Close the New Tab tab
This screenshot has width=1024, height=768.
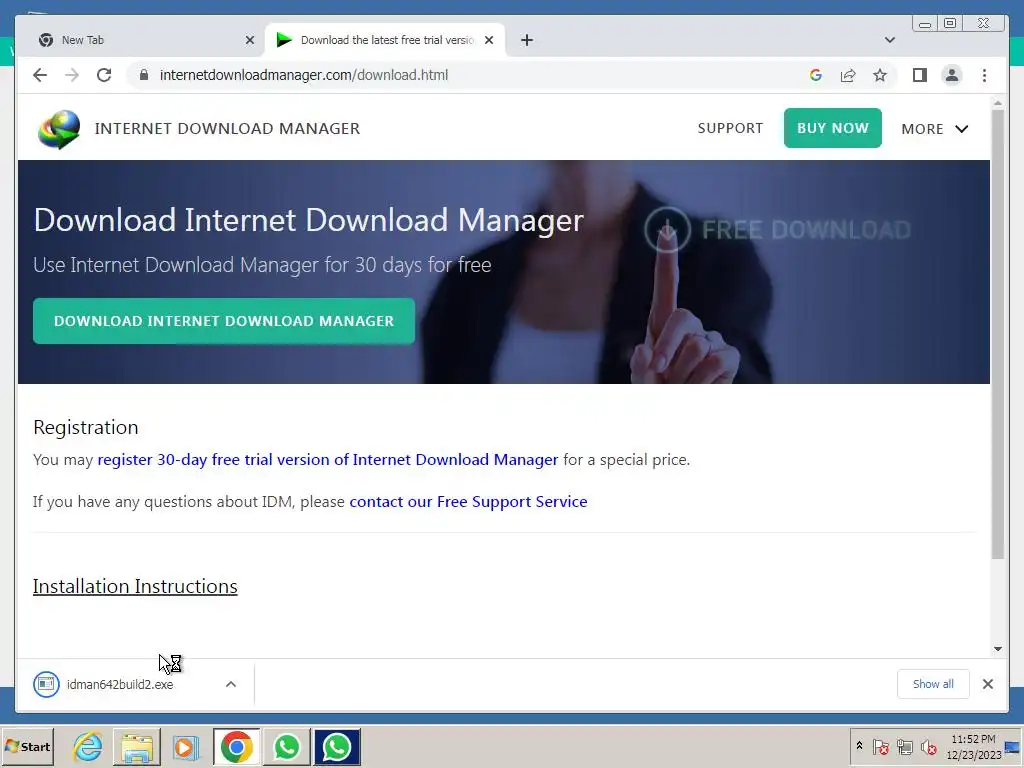(x=249, y=40)
